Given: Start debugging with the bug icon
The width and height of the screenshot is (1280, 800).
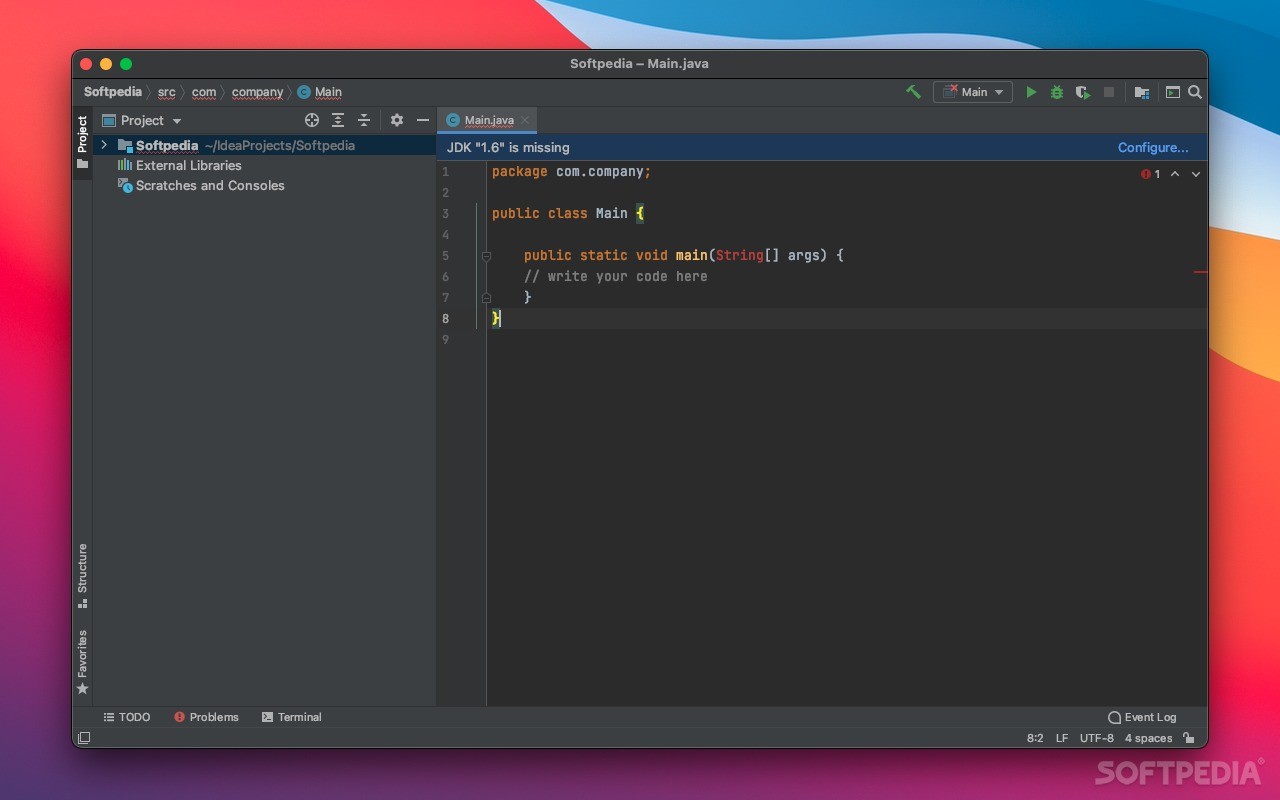Looking at the screenshot, I should pyautogui.click(x=1057, y=92).
